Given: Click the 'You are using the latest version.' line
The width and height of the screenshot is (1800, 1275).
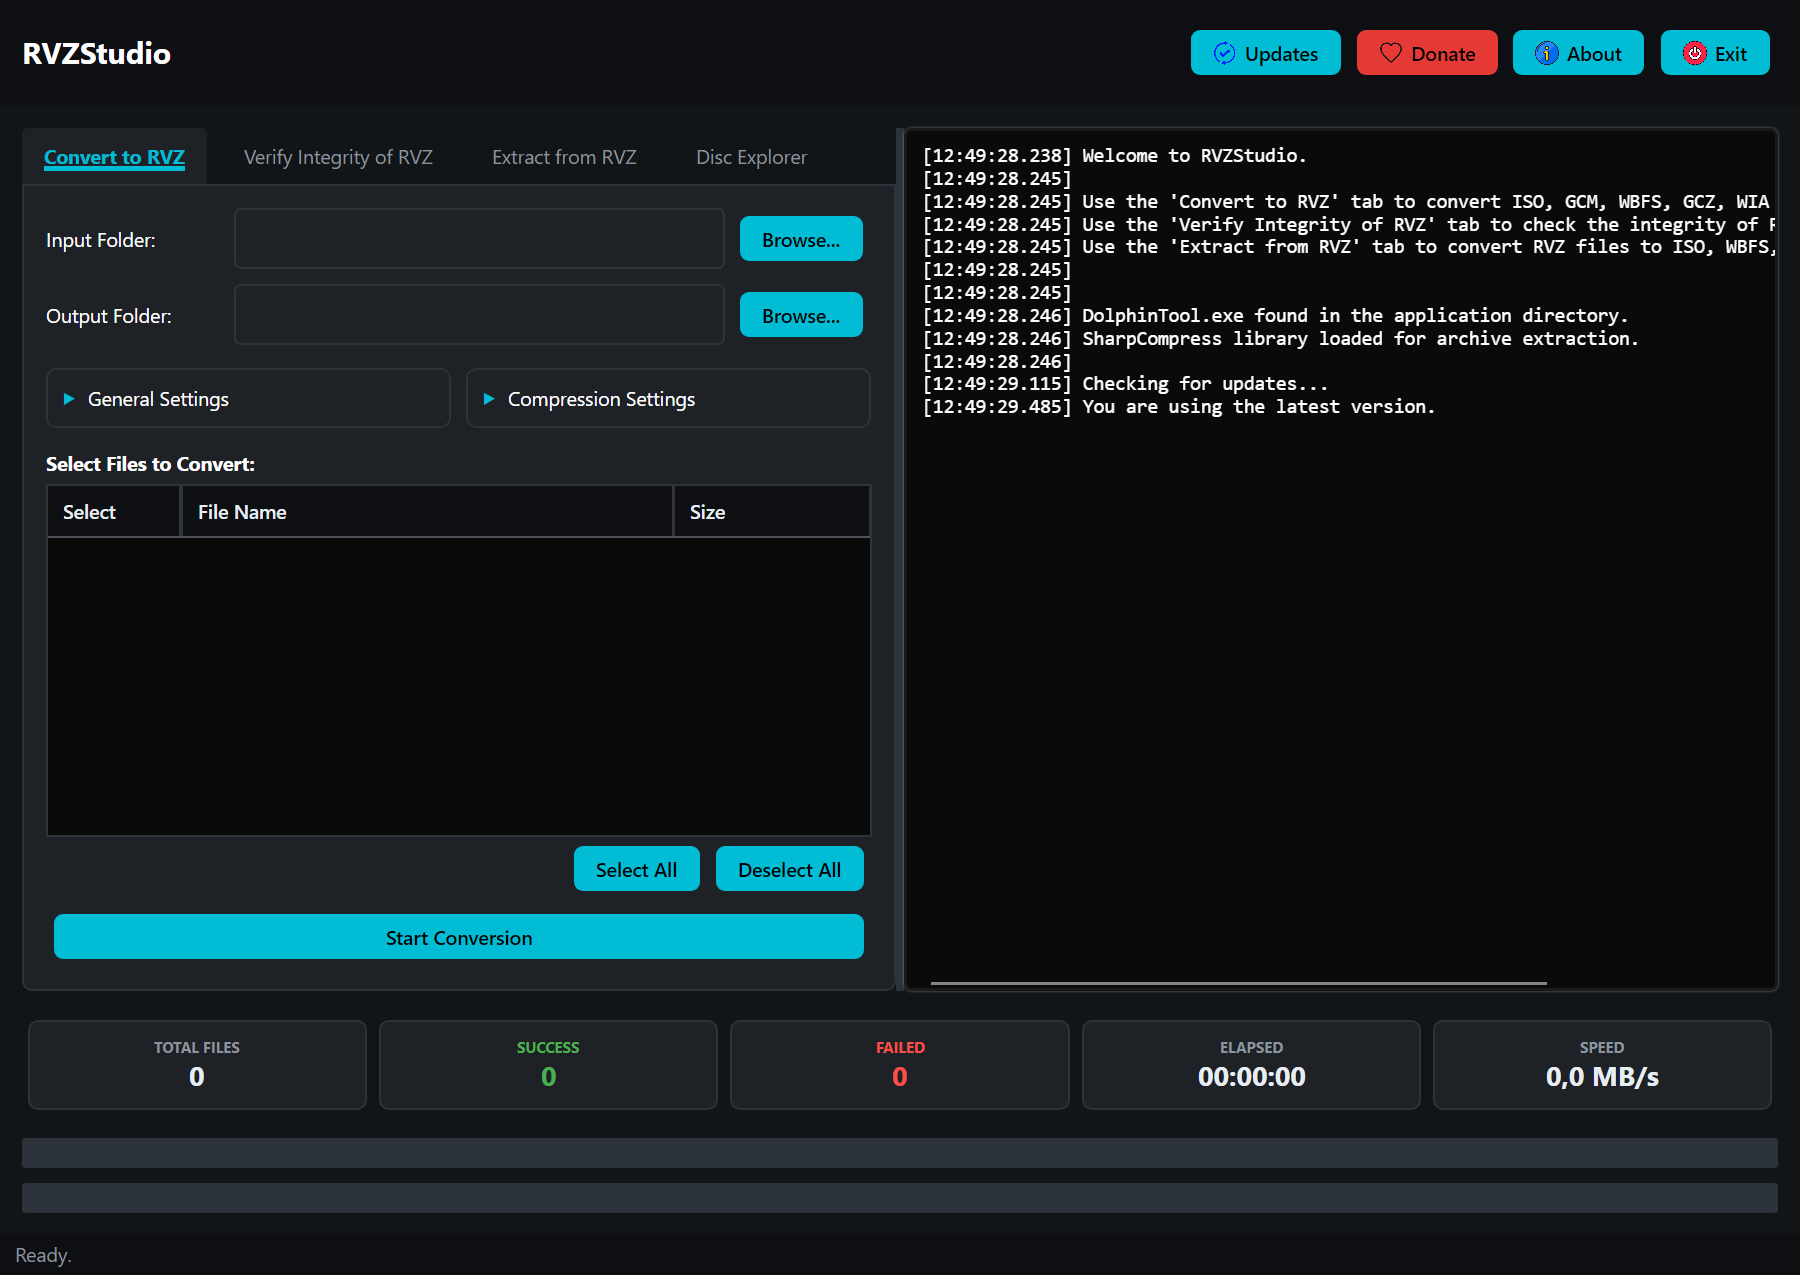Looking at the screenshot, I should coord(1178,407).
